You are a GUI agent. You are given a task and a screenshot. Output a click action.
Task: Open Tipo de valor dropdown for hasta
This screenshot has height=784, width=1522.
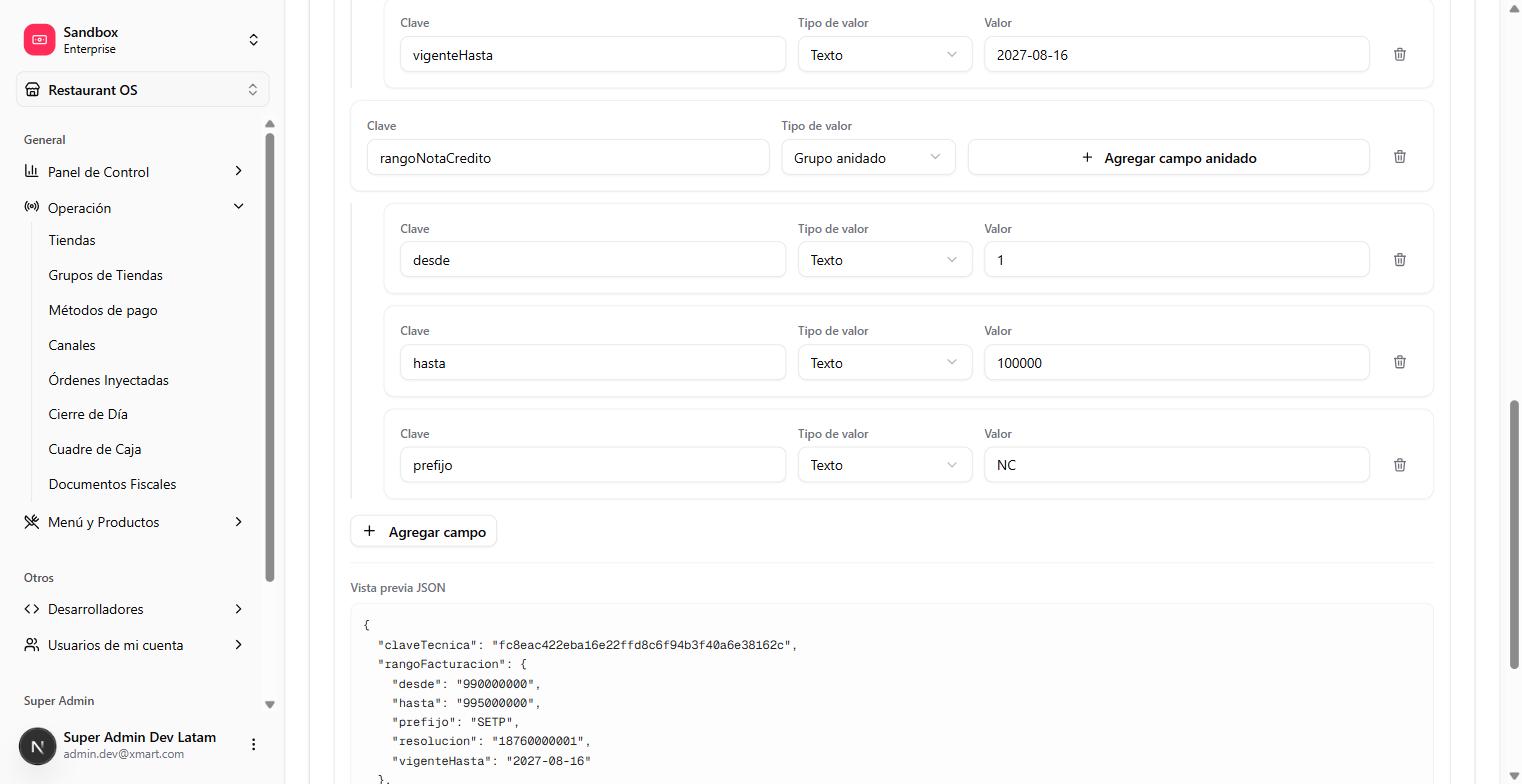(884, 363)
